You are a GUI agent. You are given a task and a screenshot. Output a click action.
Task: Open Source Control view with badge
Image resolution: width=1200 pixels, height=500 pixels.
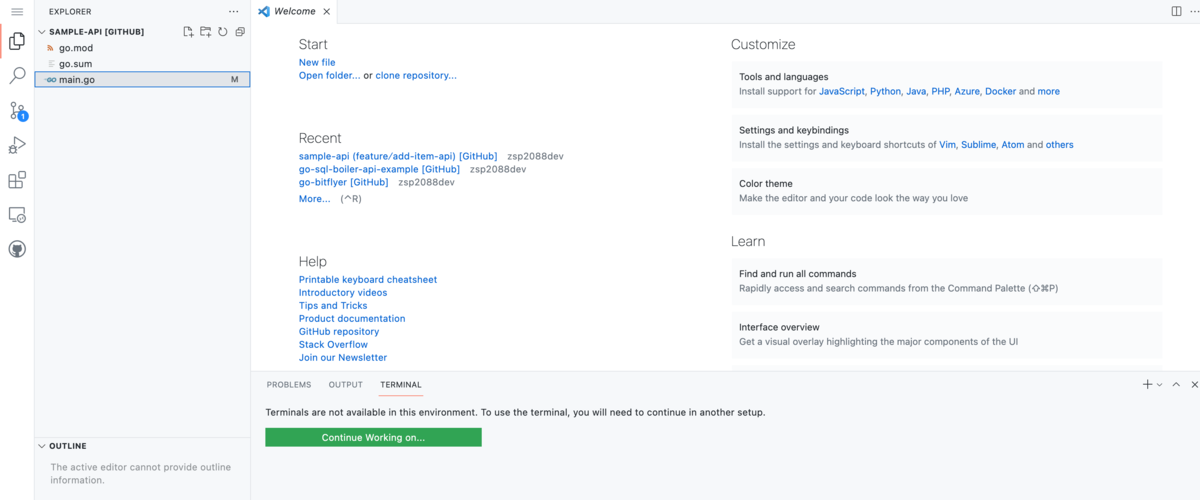[17, 111]
